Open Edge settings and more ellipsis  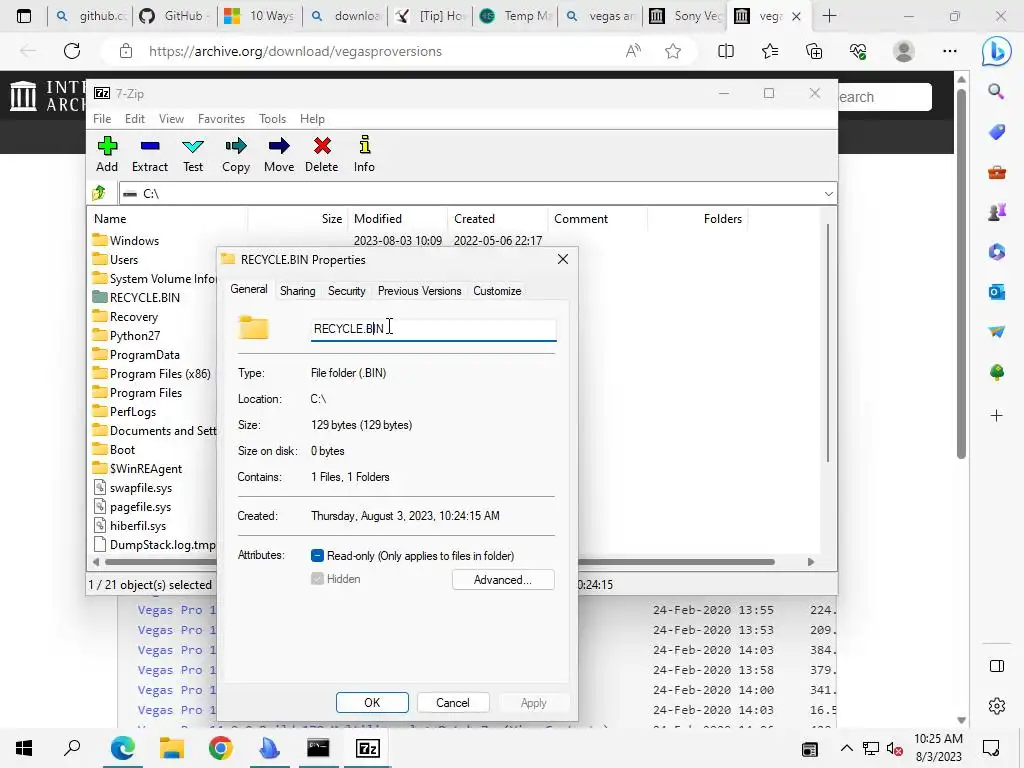pyautogui.click(x=950, y=51)
